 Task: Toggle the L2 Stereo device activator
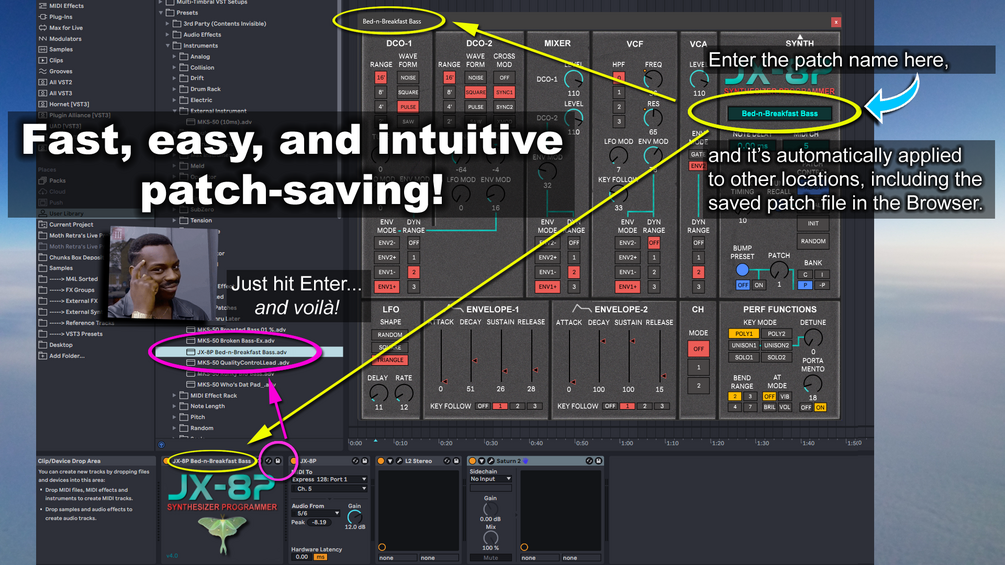[x=381, y=461]
